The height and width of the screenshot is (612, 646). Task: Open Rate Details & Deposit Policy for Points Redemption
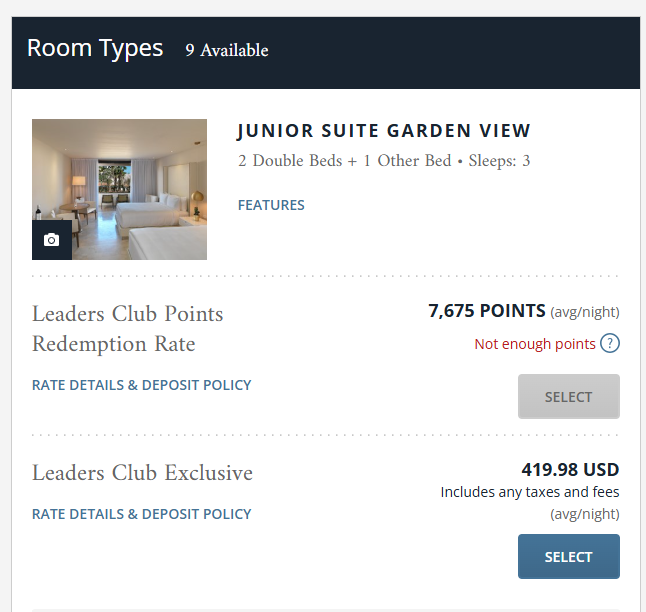(x=142, y=385)
